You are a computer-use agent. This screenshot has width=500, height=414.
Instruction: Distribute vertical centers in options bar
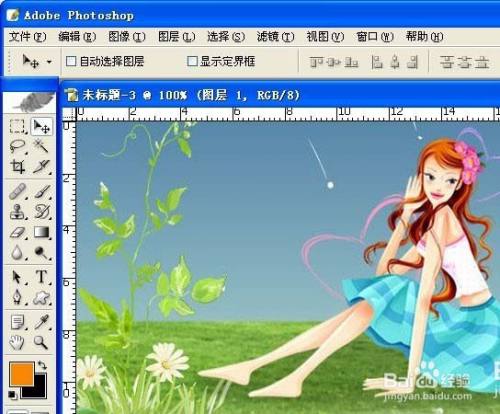(464, 62)
